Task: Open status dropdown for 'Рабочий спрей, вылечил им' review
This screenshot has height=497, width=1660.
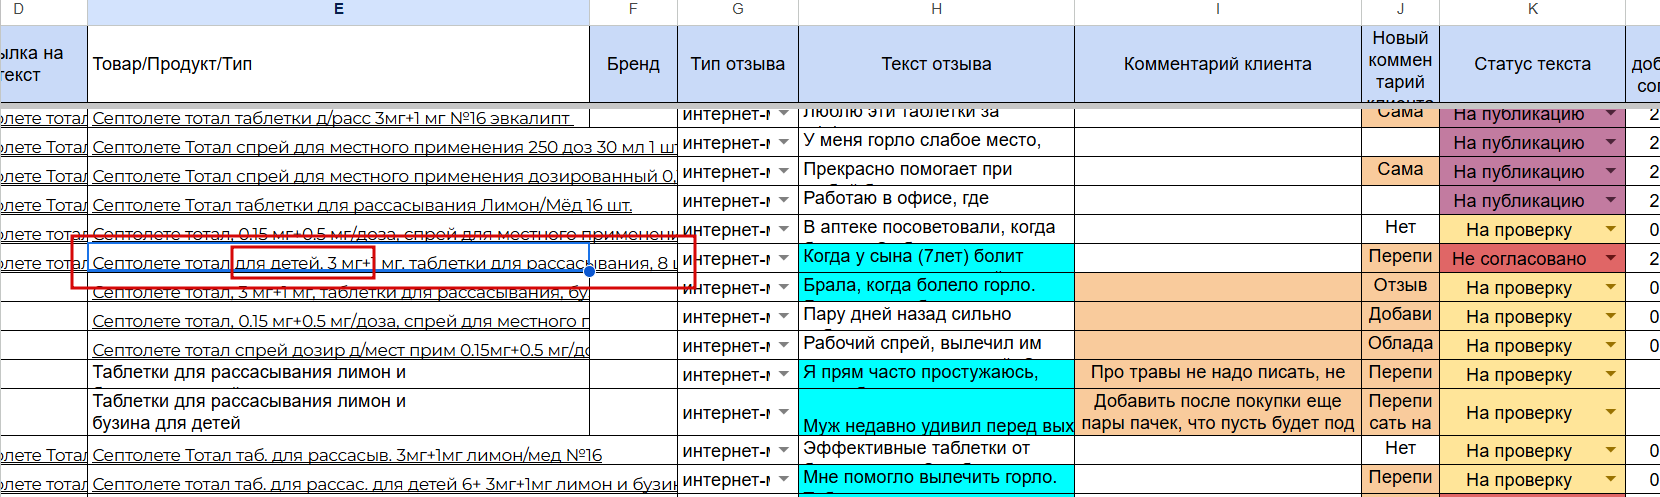Action: pyautogui.click(x=1611, y=346)
